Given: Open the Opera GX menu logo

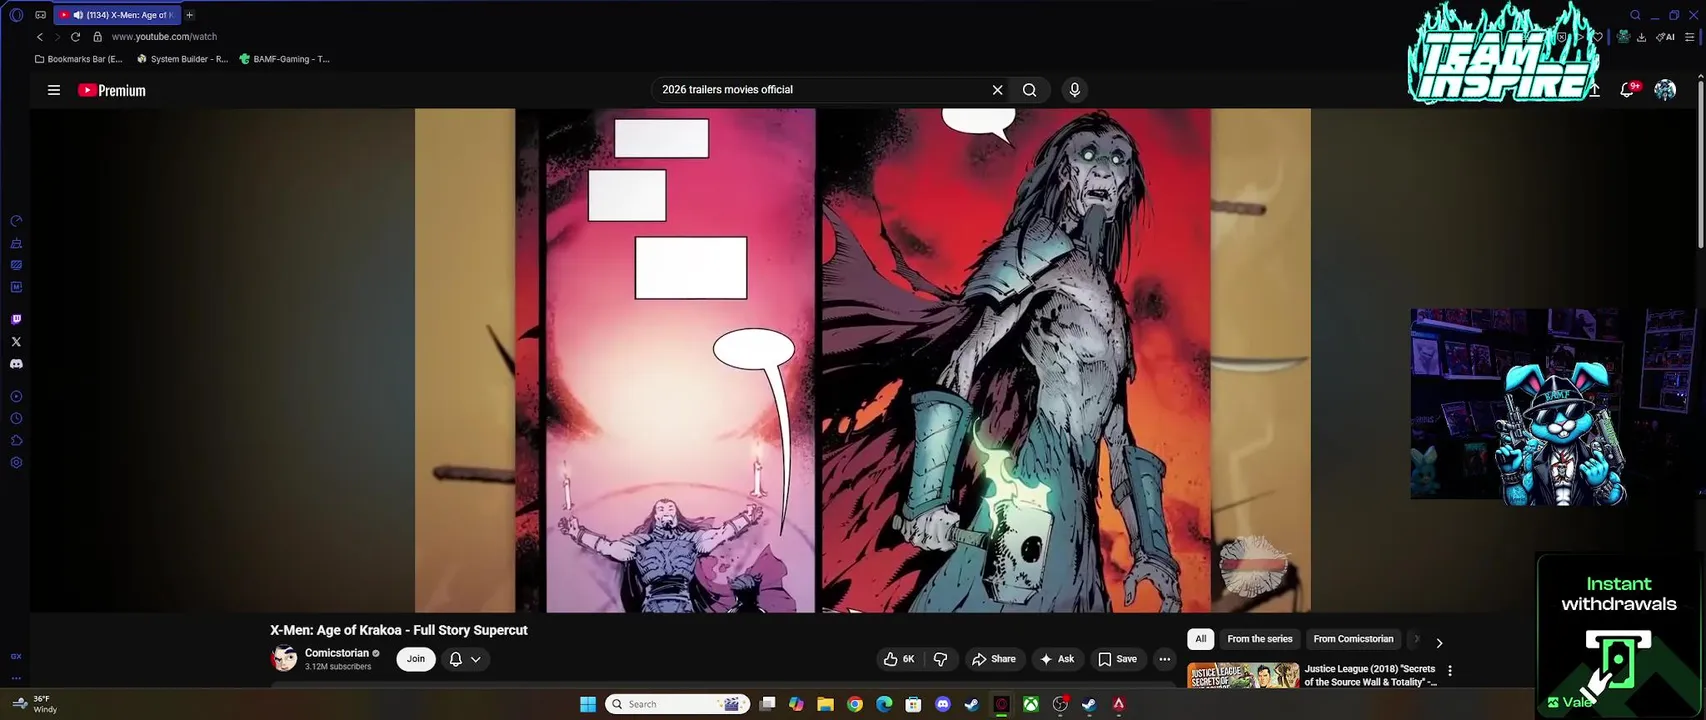Looking at the screenshot, I should pyautogui.click(x=16, y=15).
